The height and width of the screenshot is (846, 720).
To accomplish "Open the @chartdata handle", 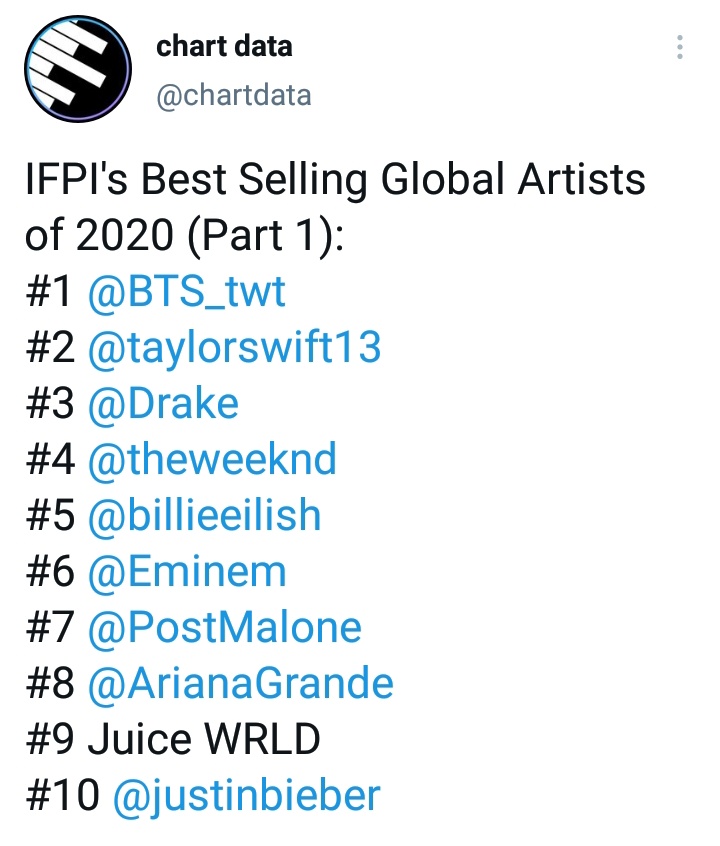I will (233, 96).
